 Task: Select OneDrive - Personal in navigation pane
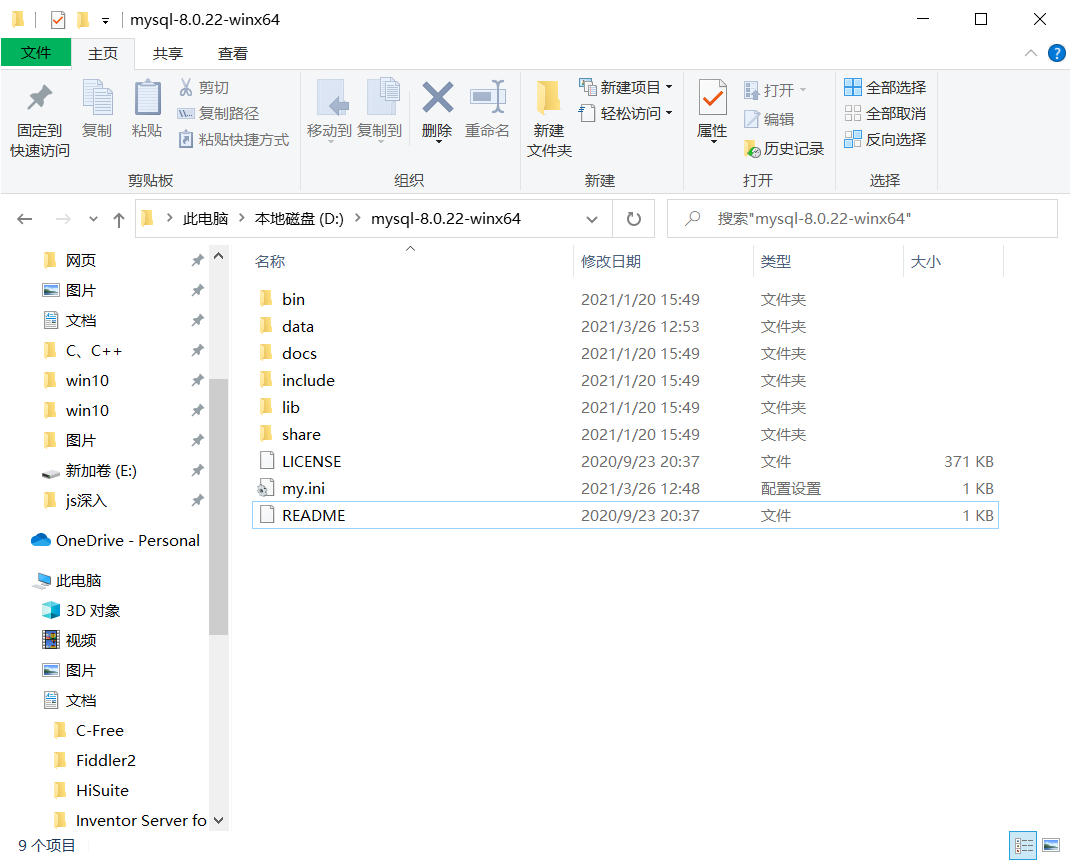(116, 541)
